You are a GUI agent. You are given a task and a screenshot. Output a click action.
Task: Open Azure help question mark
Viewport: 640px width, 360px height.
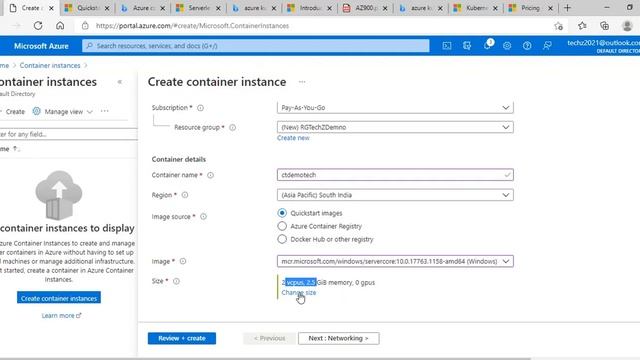coord(527,46)
